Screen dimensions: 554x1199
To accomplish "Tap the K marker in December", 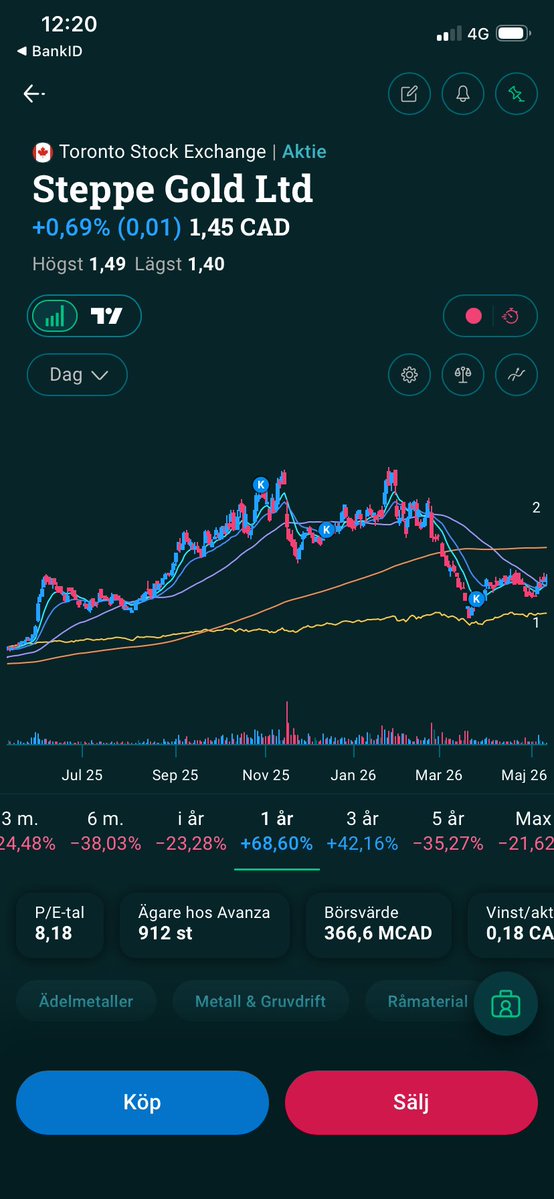I will point(326,529).
